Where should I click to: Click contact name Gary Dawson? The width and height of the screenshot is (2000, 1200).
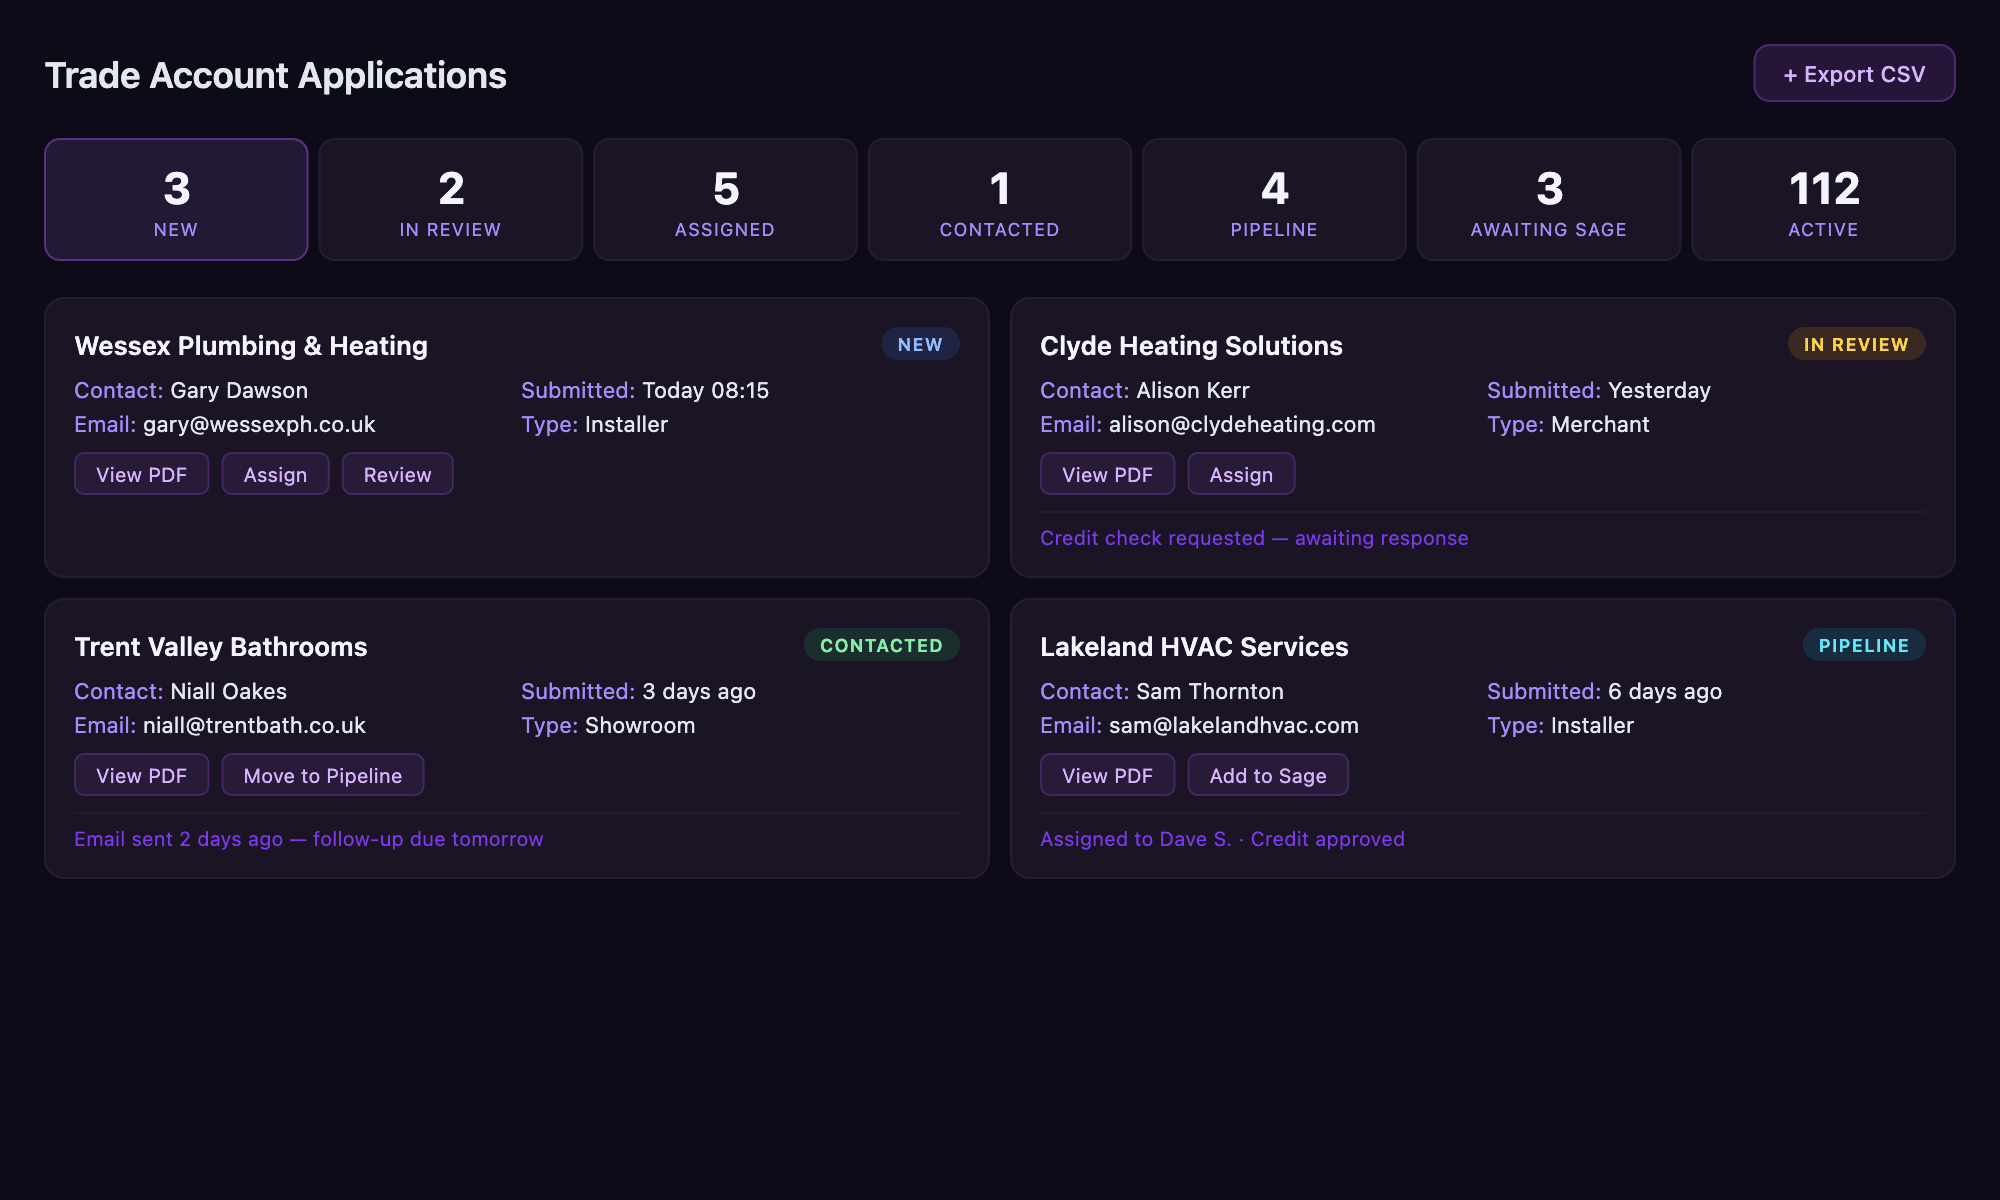[239, 390]
